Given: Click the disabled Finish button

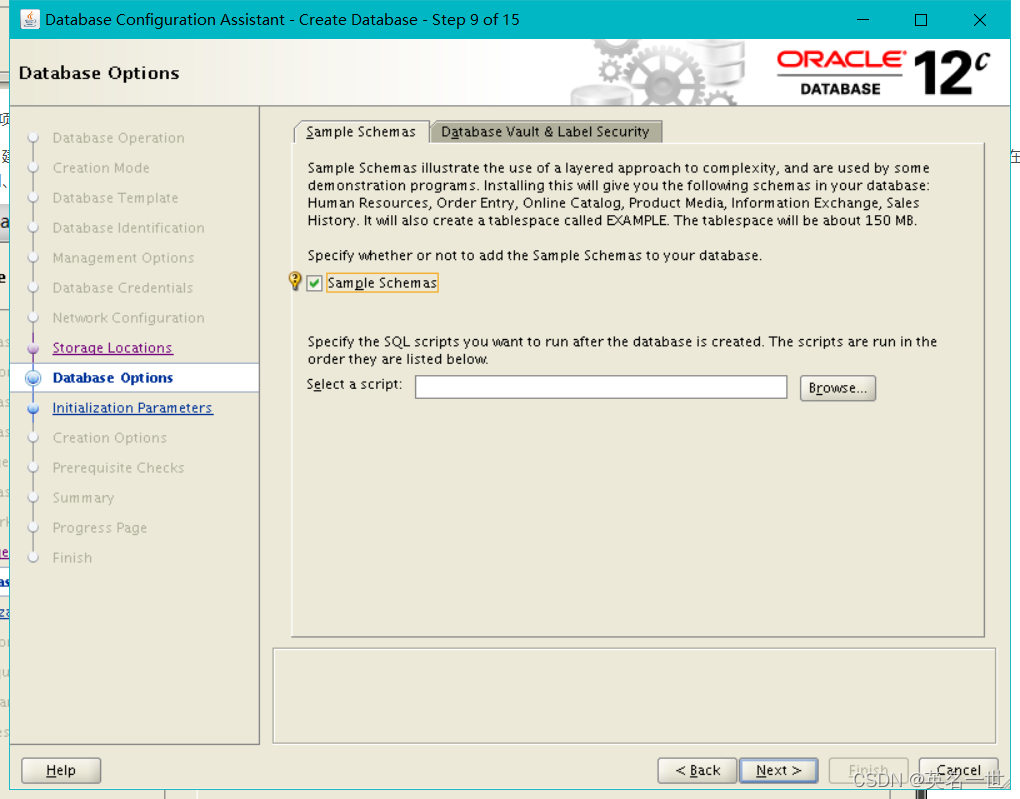Looking at the screenshot, I should [x=868, y=770].
